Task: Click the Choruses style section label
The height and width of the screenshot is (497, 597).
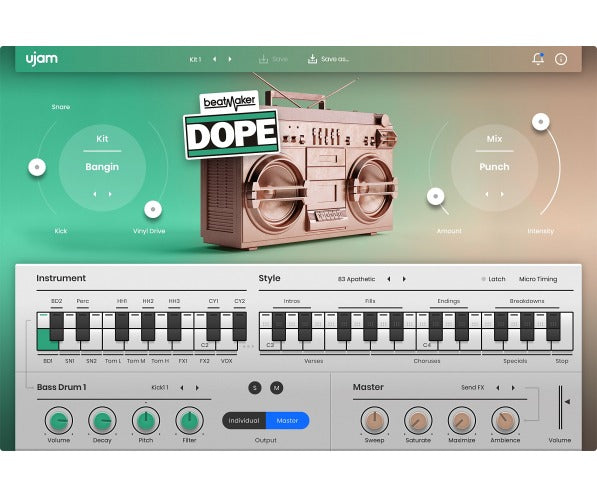Action: 427,361
